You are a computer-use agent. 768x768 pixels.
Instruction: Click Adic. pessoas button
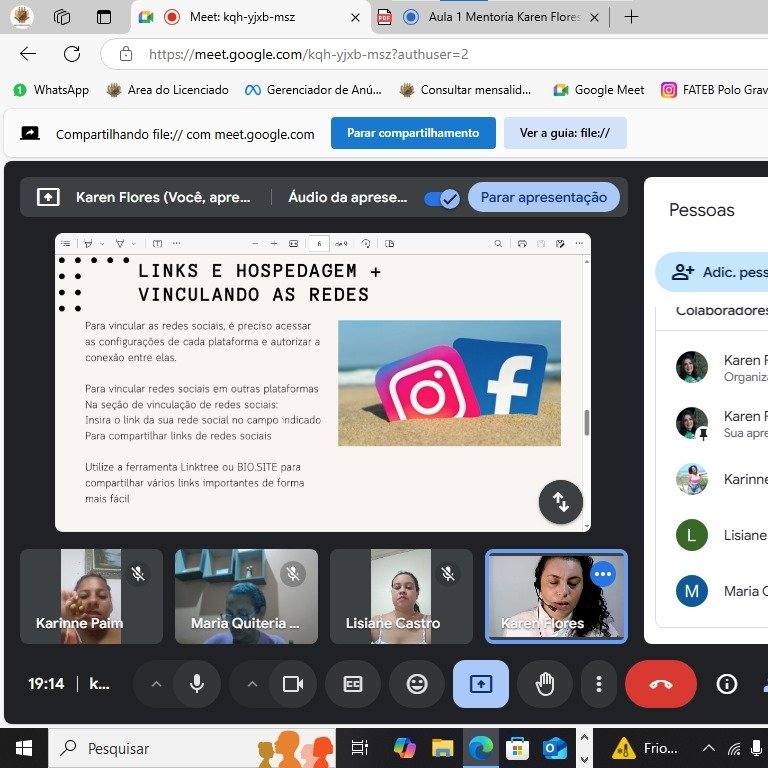pos(712,272)
